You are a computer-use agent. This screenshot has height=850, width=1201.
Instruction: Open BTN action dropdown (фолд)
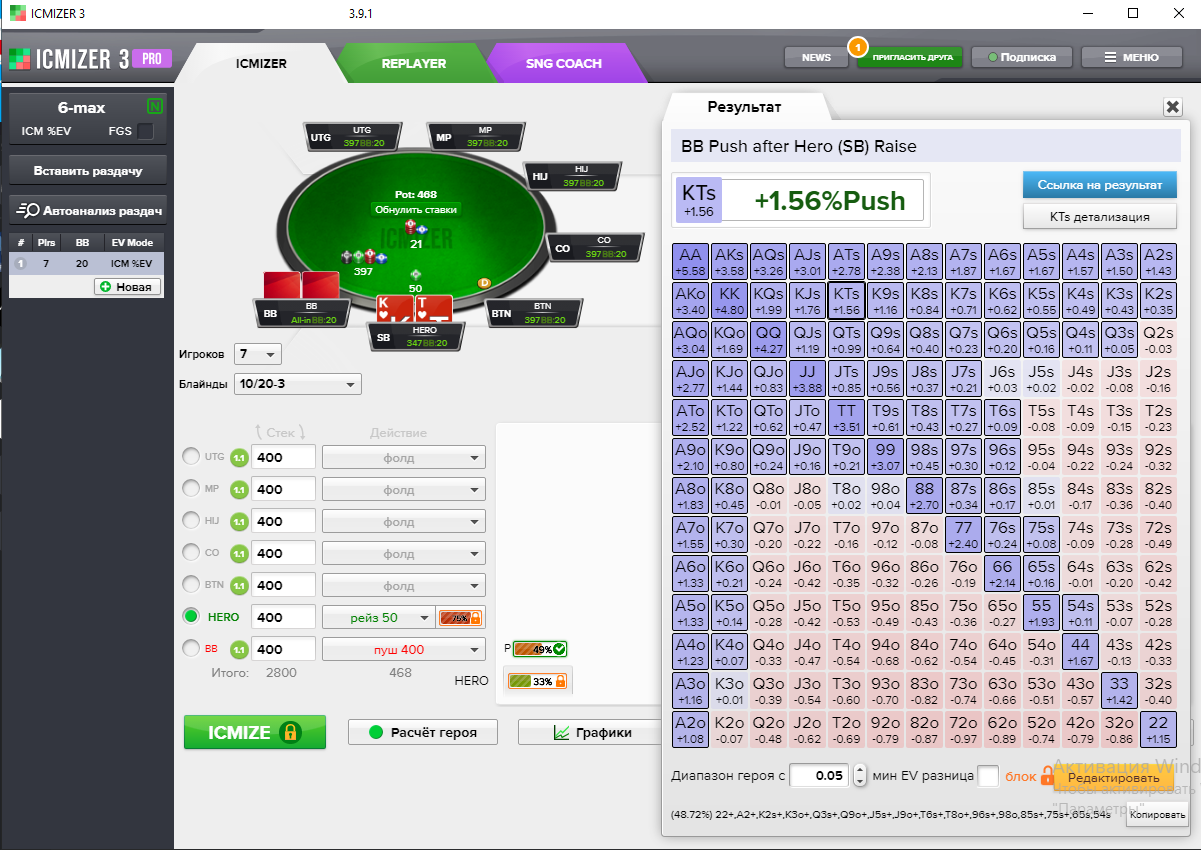404,586
